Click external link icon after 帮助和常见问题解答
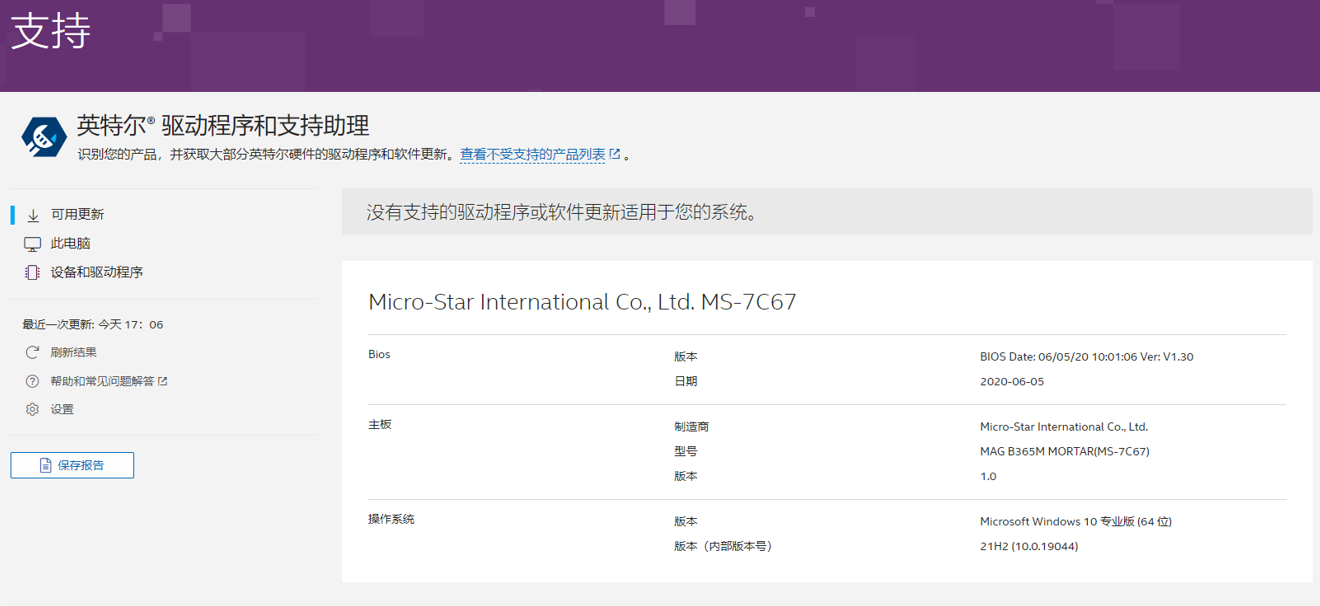This screenshot has width=1320, height=606. (163, 381)
